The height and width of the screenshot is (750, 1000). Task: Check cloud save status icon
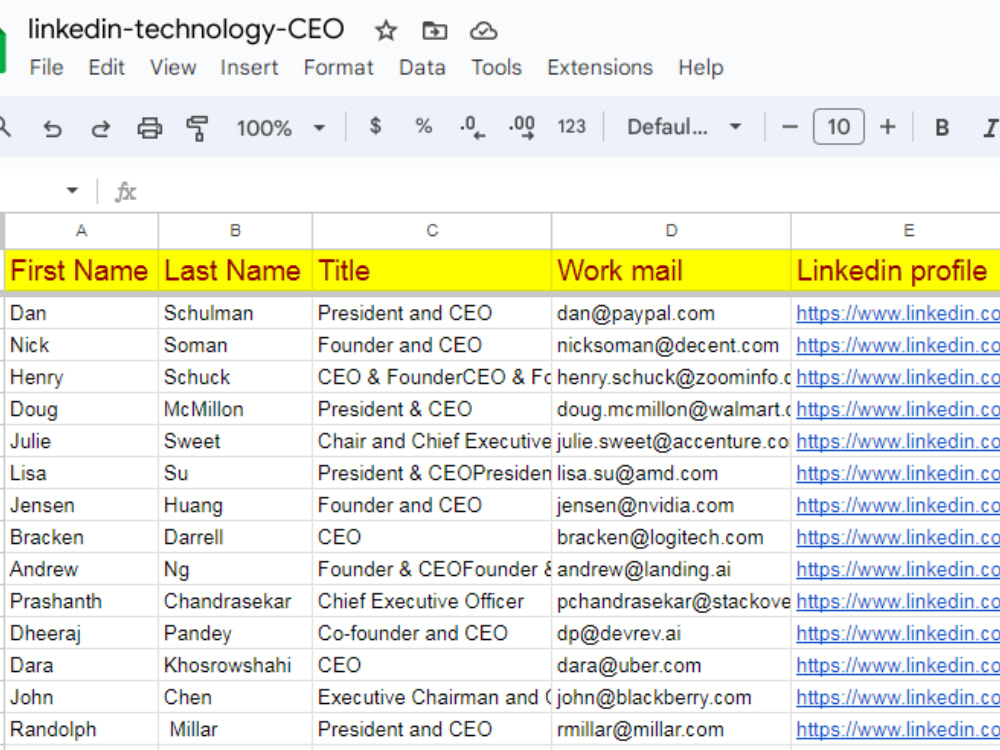point(483,31)
